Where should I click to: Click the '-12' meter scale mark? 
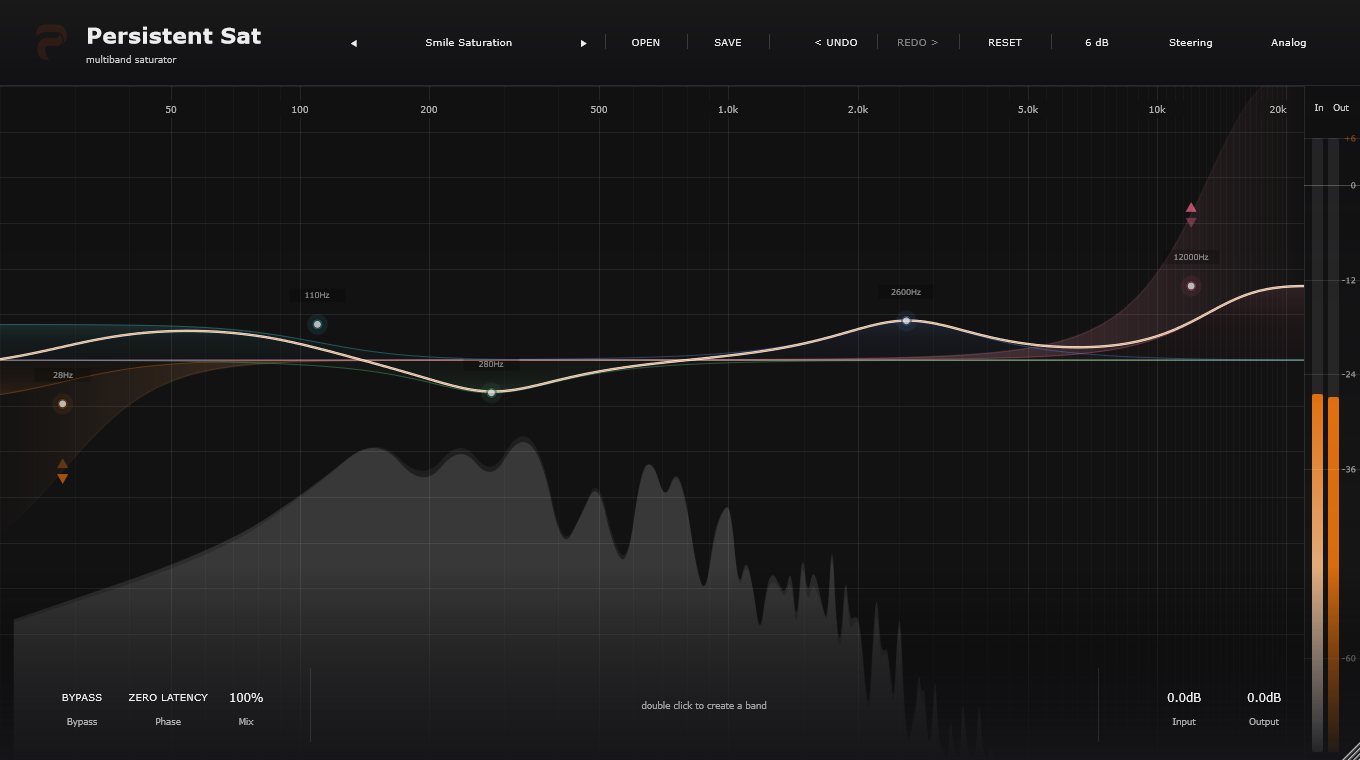coord(1350,280)
